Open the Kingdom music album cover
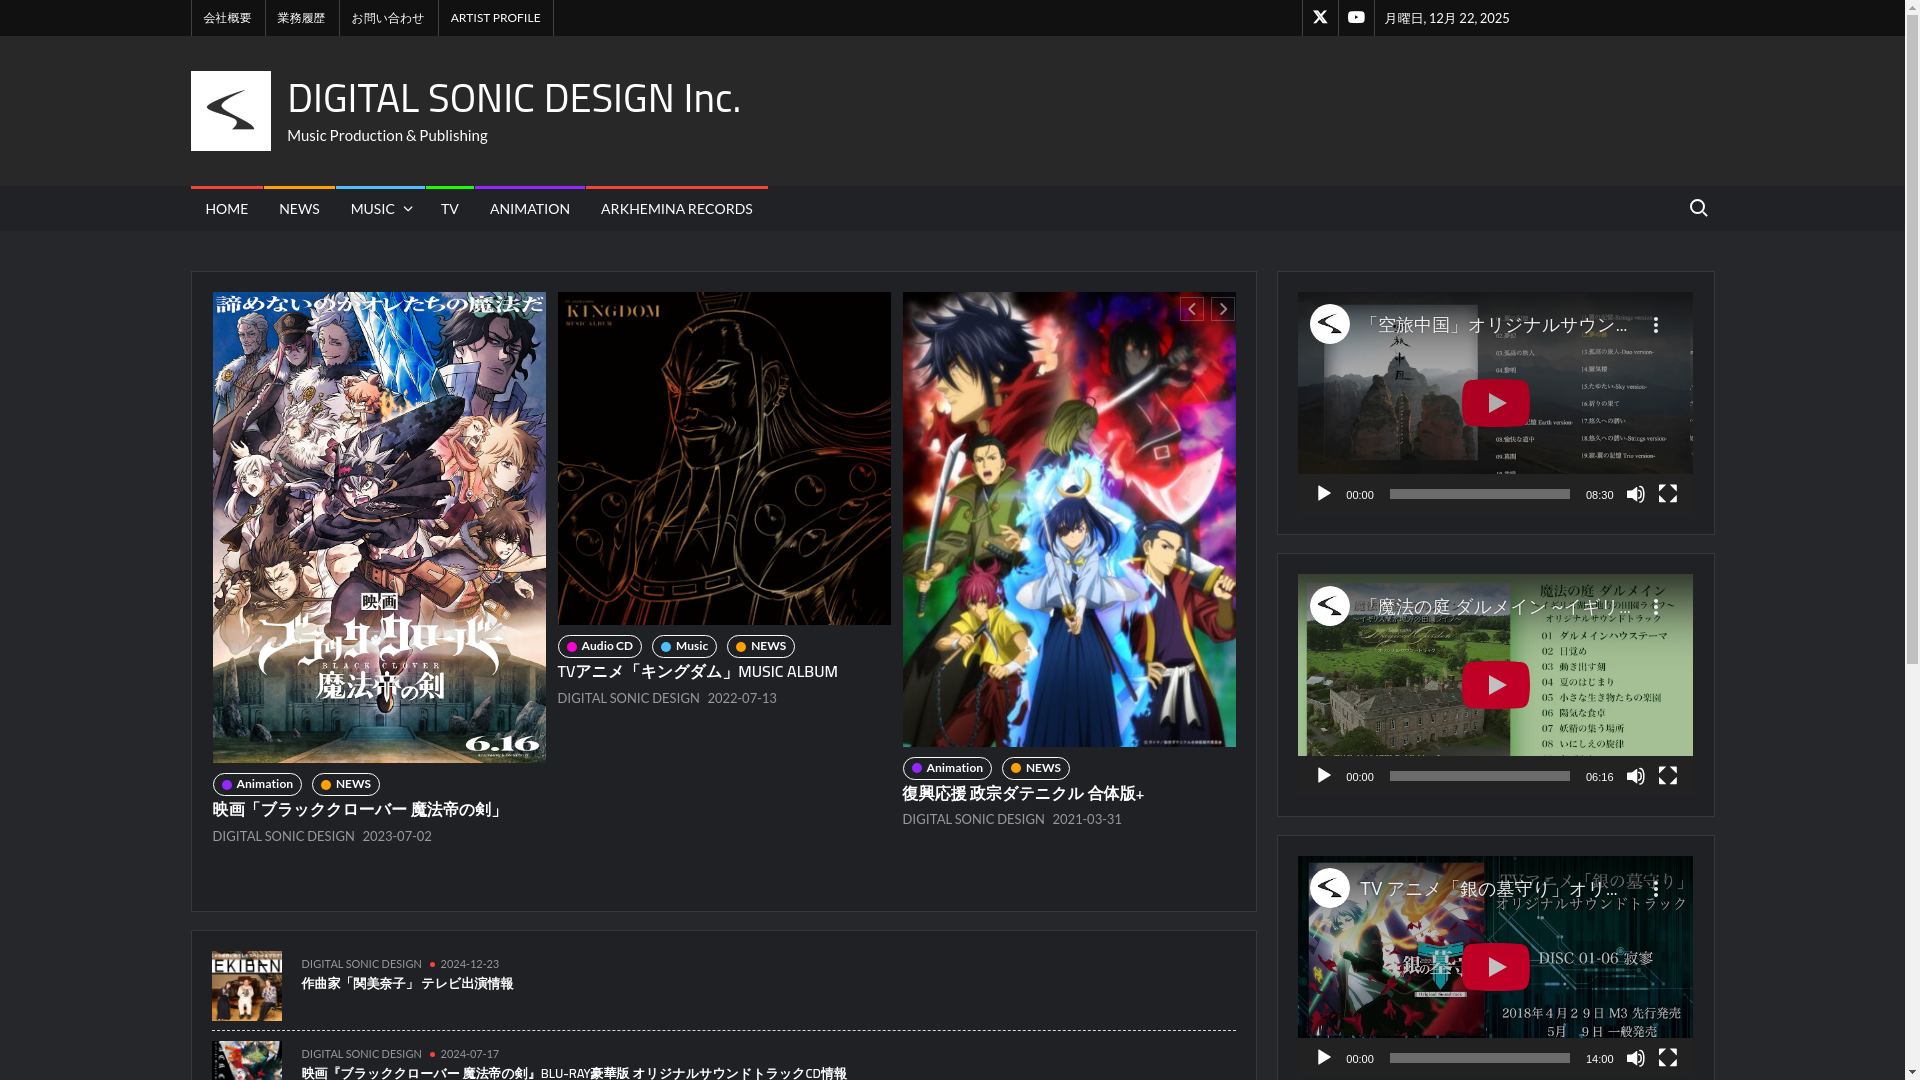This screenshot has height=1080, width=1920. (x=724, y=458)
